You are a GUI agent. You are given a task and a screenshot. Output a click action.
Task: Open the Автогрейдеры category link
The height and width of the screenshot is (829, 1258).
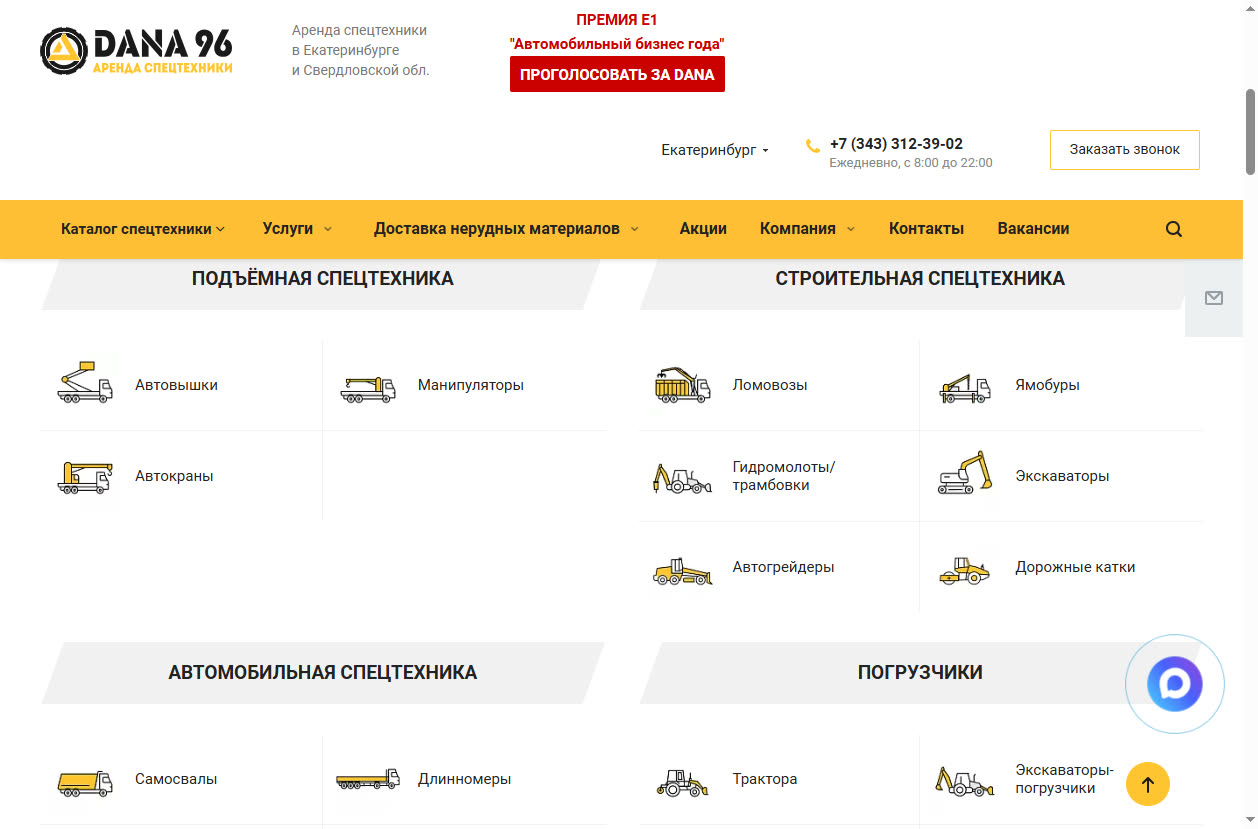coord(783,567)
